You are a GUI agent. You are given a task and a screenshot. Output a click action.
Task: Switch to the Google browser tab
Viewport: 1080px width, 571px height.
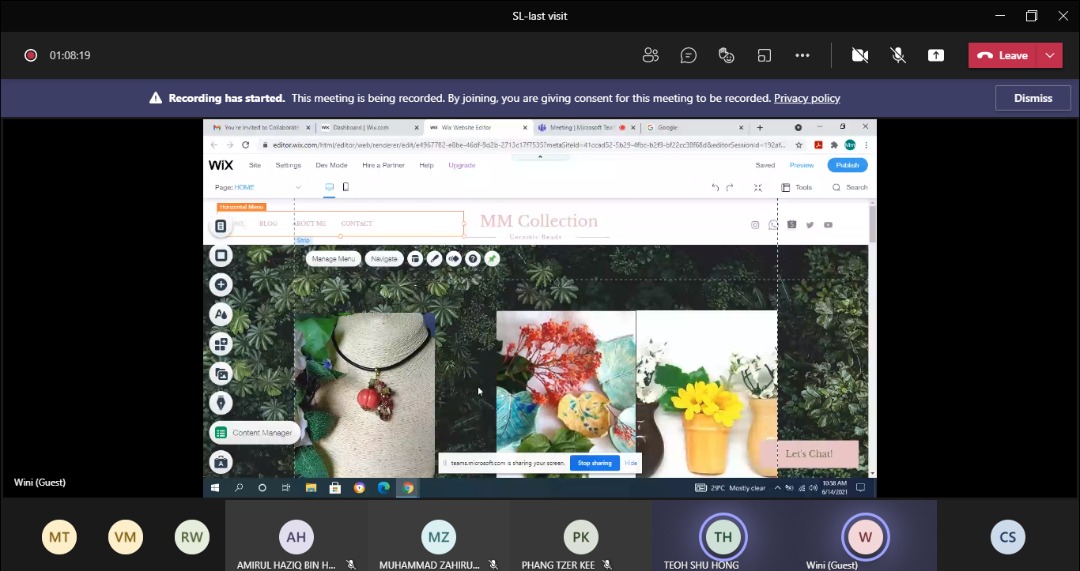point(692,127)
